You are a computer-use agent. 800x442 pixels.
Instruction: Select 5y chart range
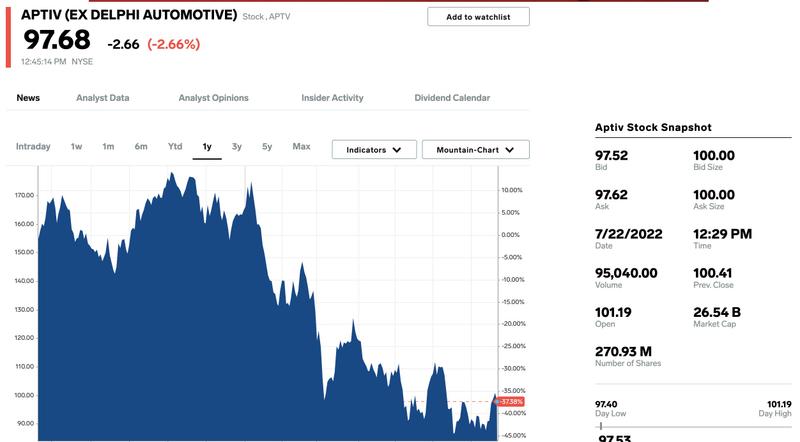(x=267, y=146)
